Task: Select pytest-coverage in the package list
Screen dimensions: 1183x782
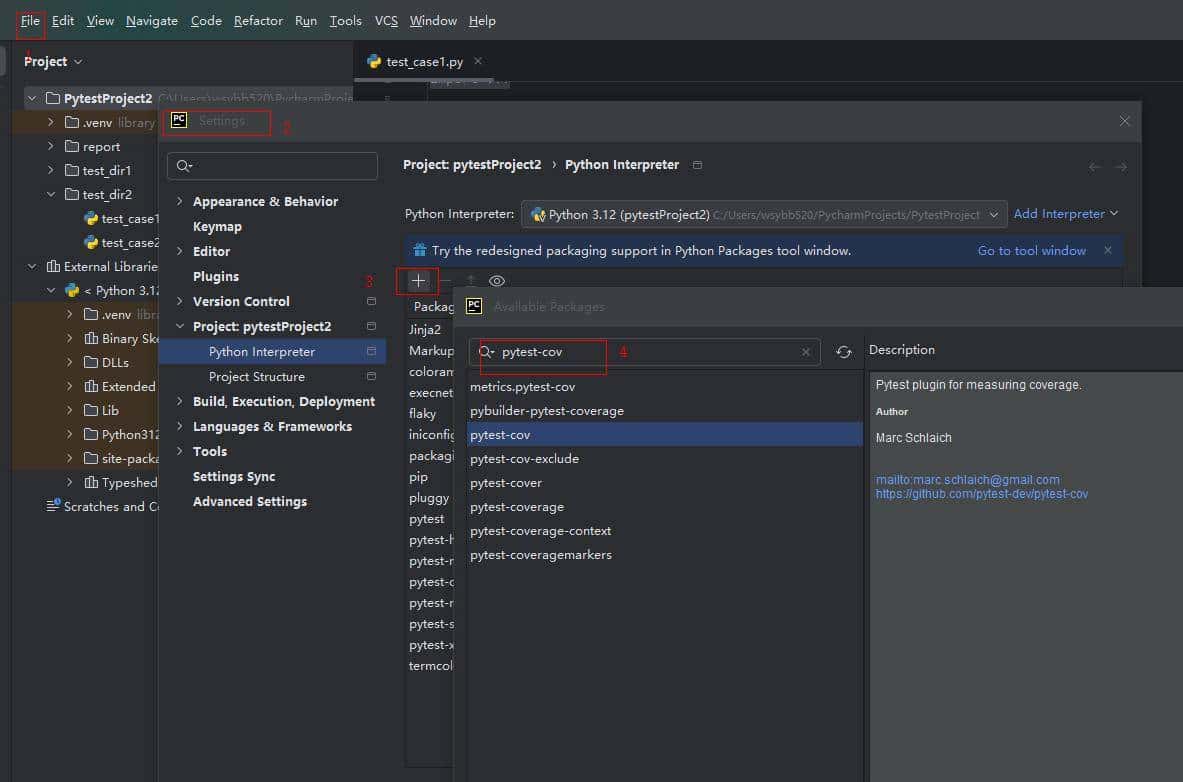Action: point(517,507)
